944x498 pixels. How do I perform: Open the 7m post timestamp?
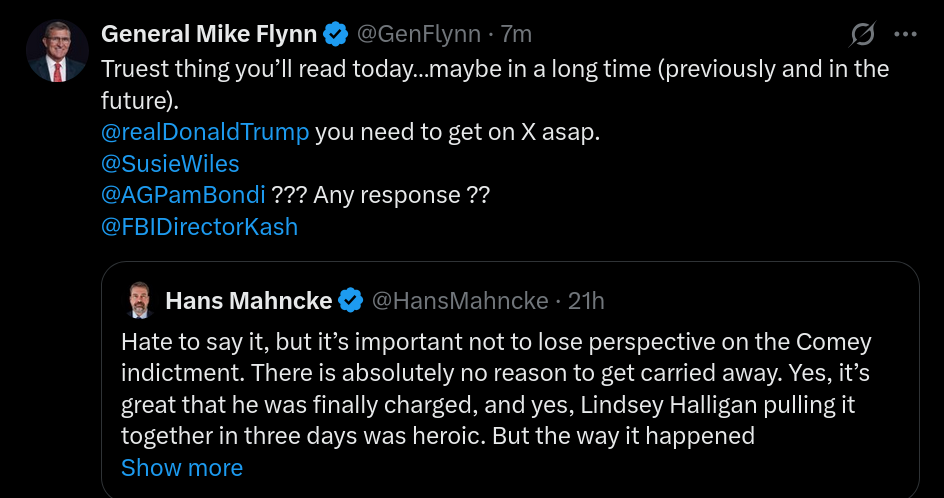point(516,35)
